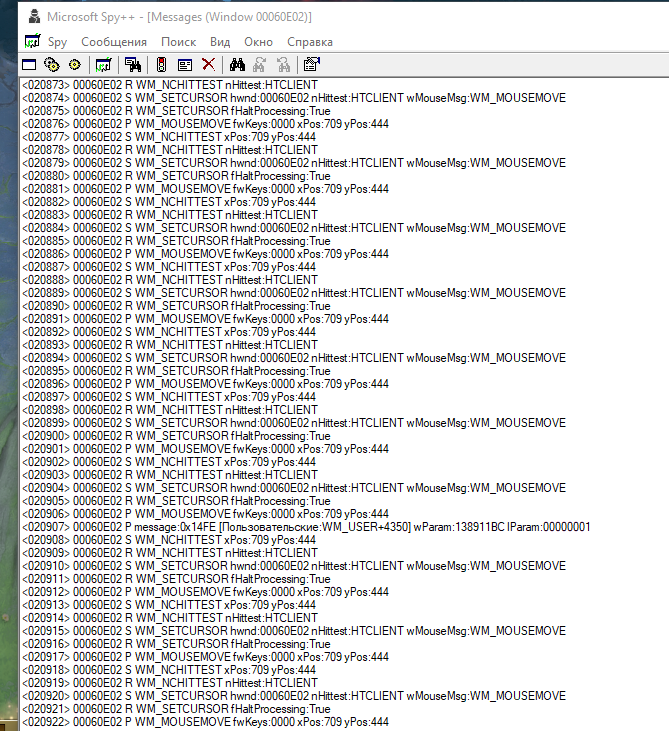Select log line <020906> WM_MOUSEMOVE
The height and width of the screenshot is (731, 669).
tap(206, 514)
